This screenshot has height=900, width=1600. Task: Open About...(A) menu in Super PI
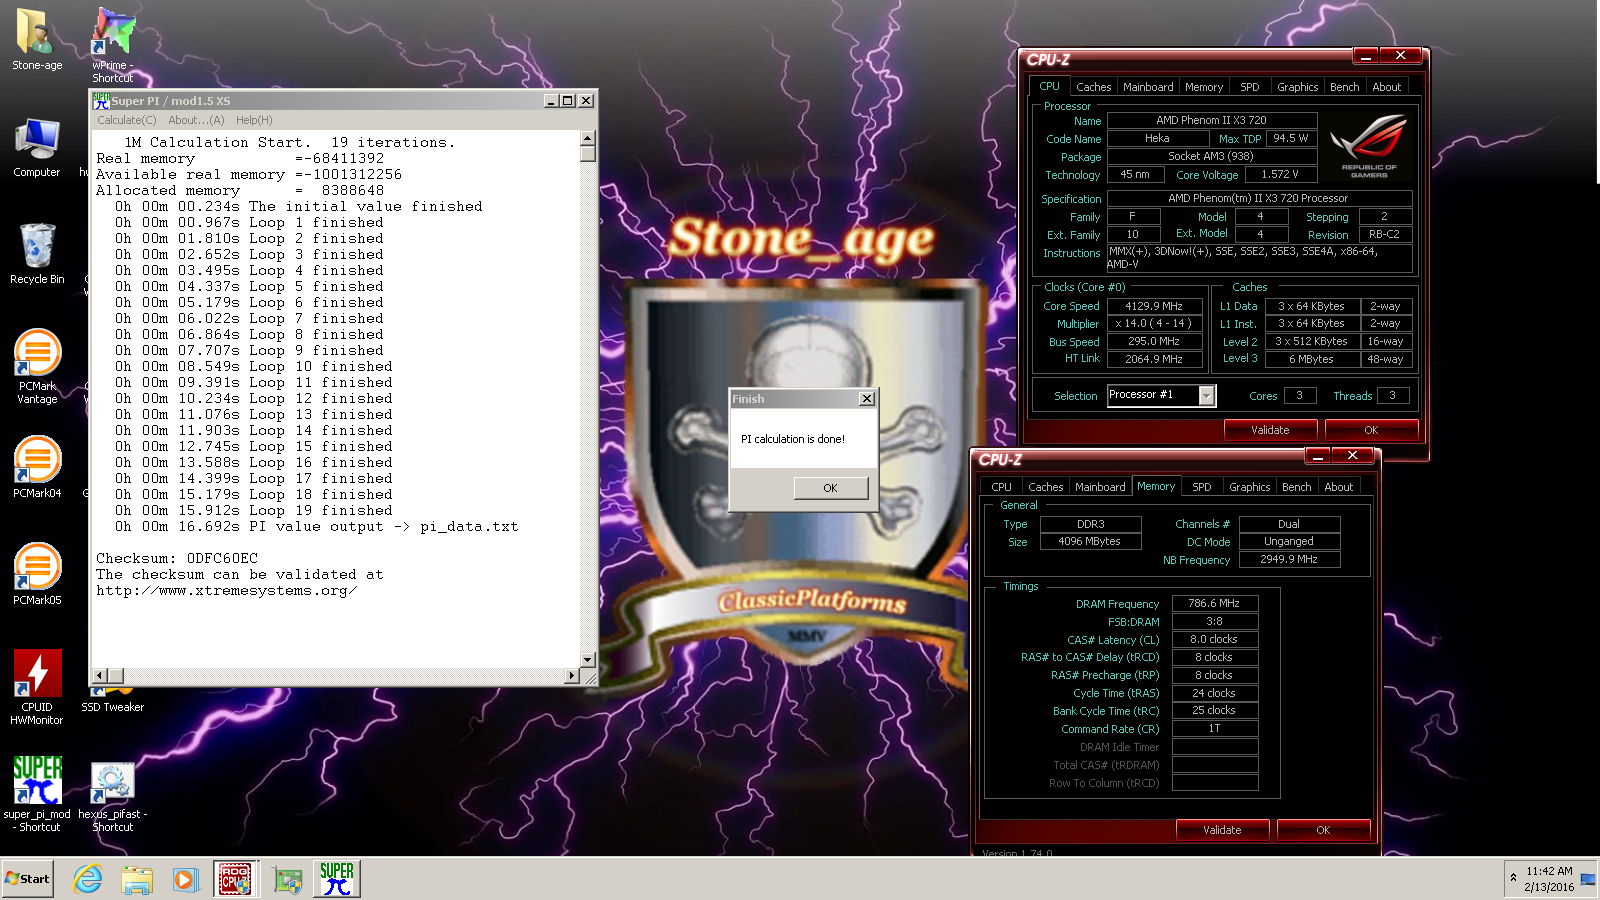[x=196, y=120]
